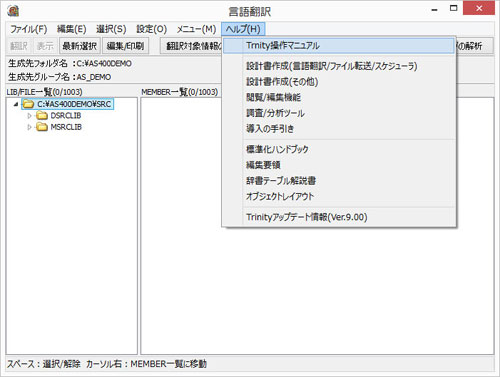This screenshot has height=377, width=500.
Task: Click the MSRCLIB folder icon
Action: click(x=42, y=127)
